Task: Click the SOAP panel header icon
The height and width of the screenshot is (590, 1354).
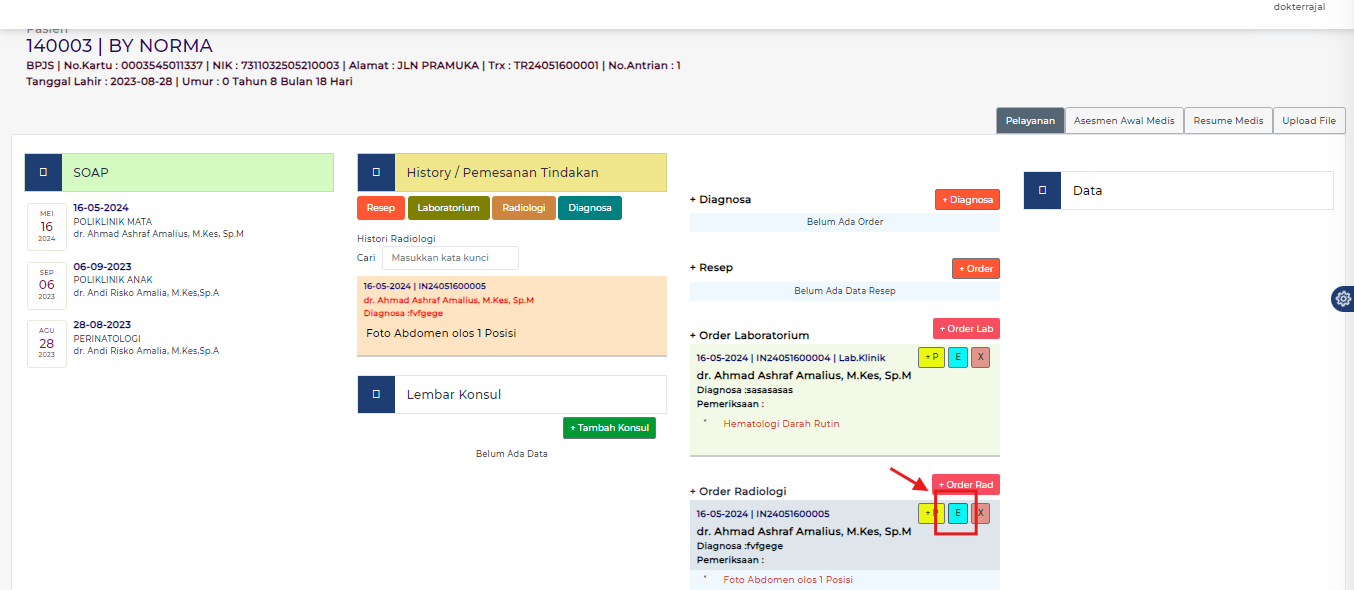Action: pos(43,172)
